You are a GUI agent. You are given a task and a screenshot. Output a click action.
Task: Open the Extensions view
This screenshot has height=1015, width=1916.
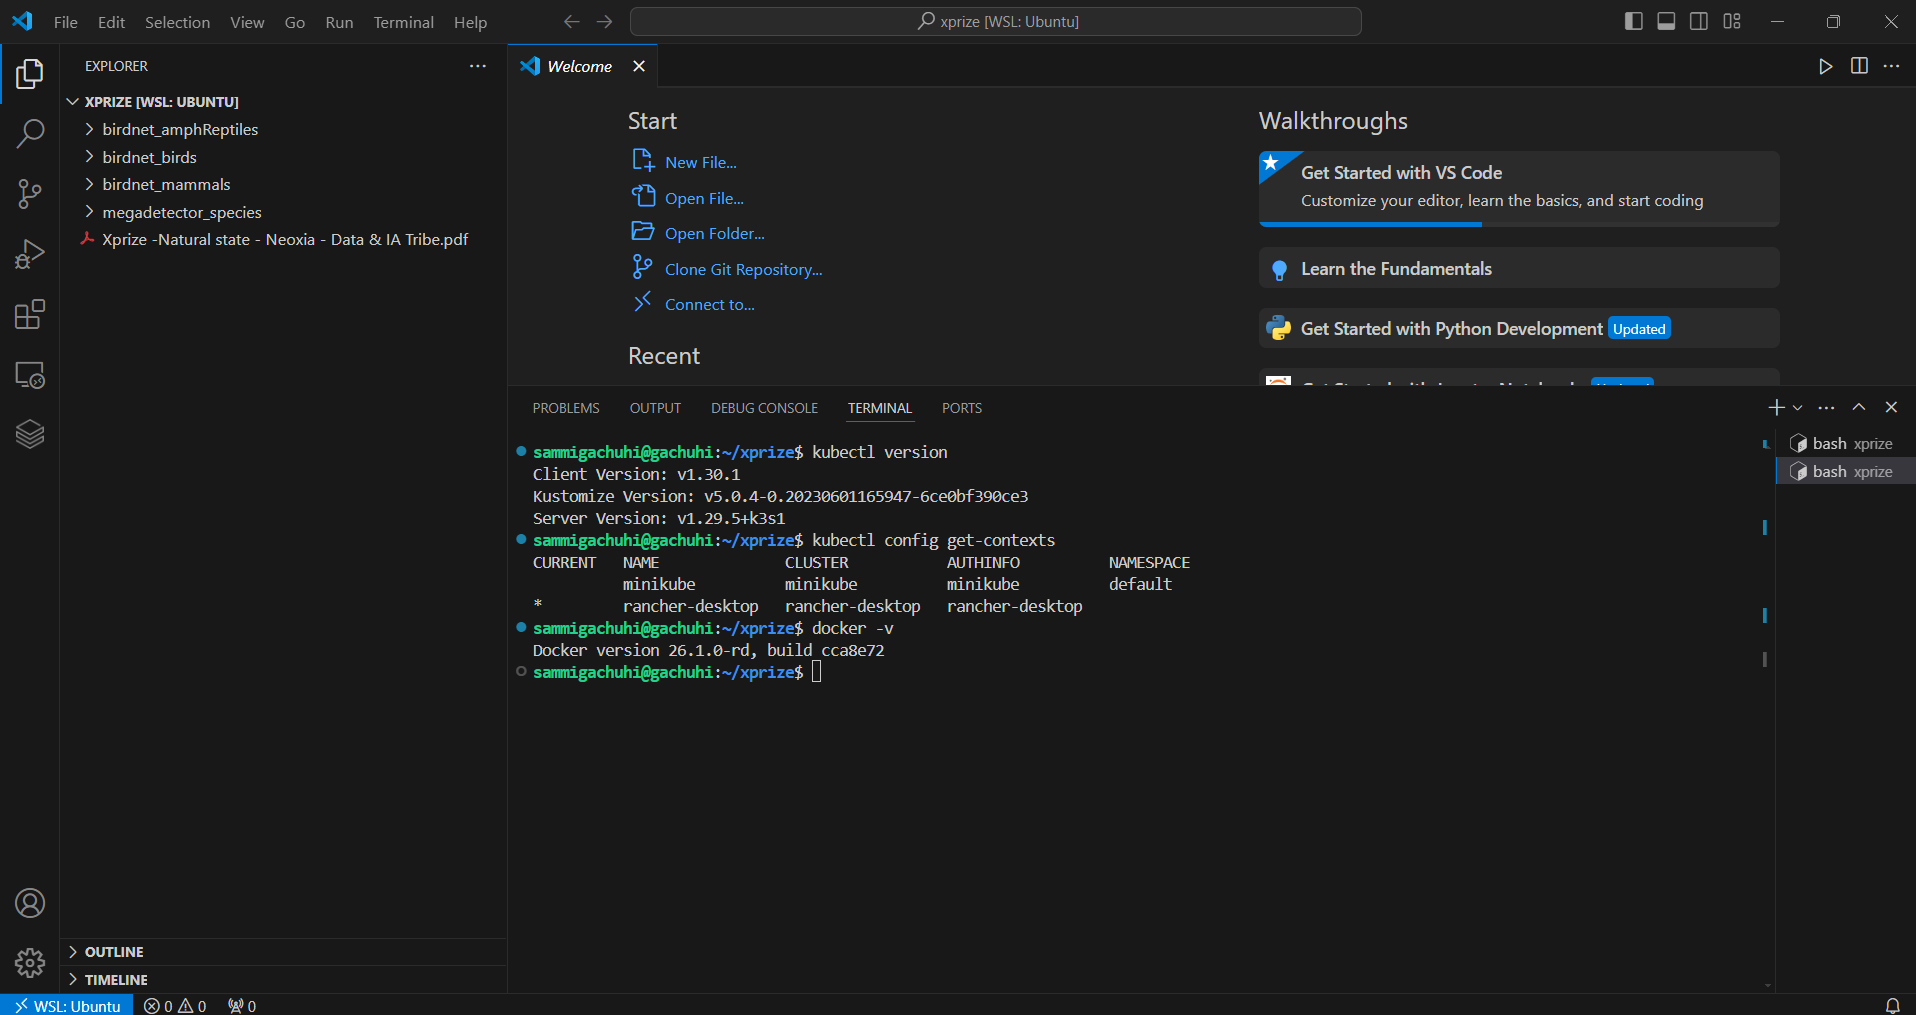click(30, 315)
